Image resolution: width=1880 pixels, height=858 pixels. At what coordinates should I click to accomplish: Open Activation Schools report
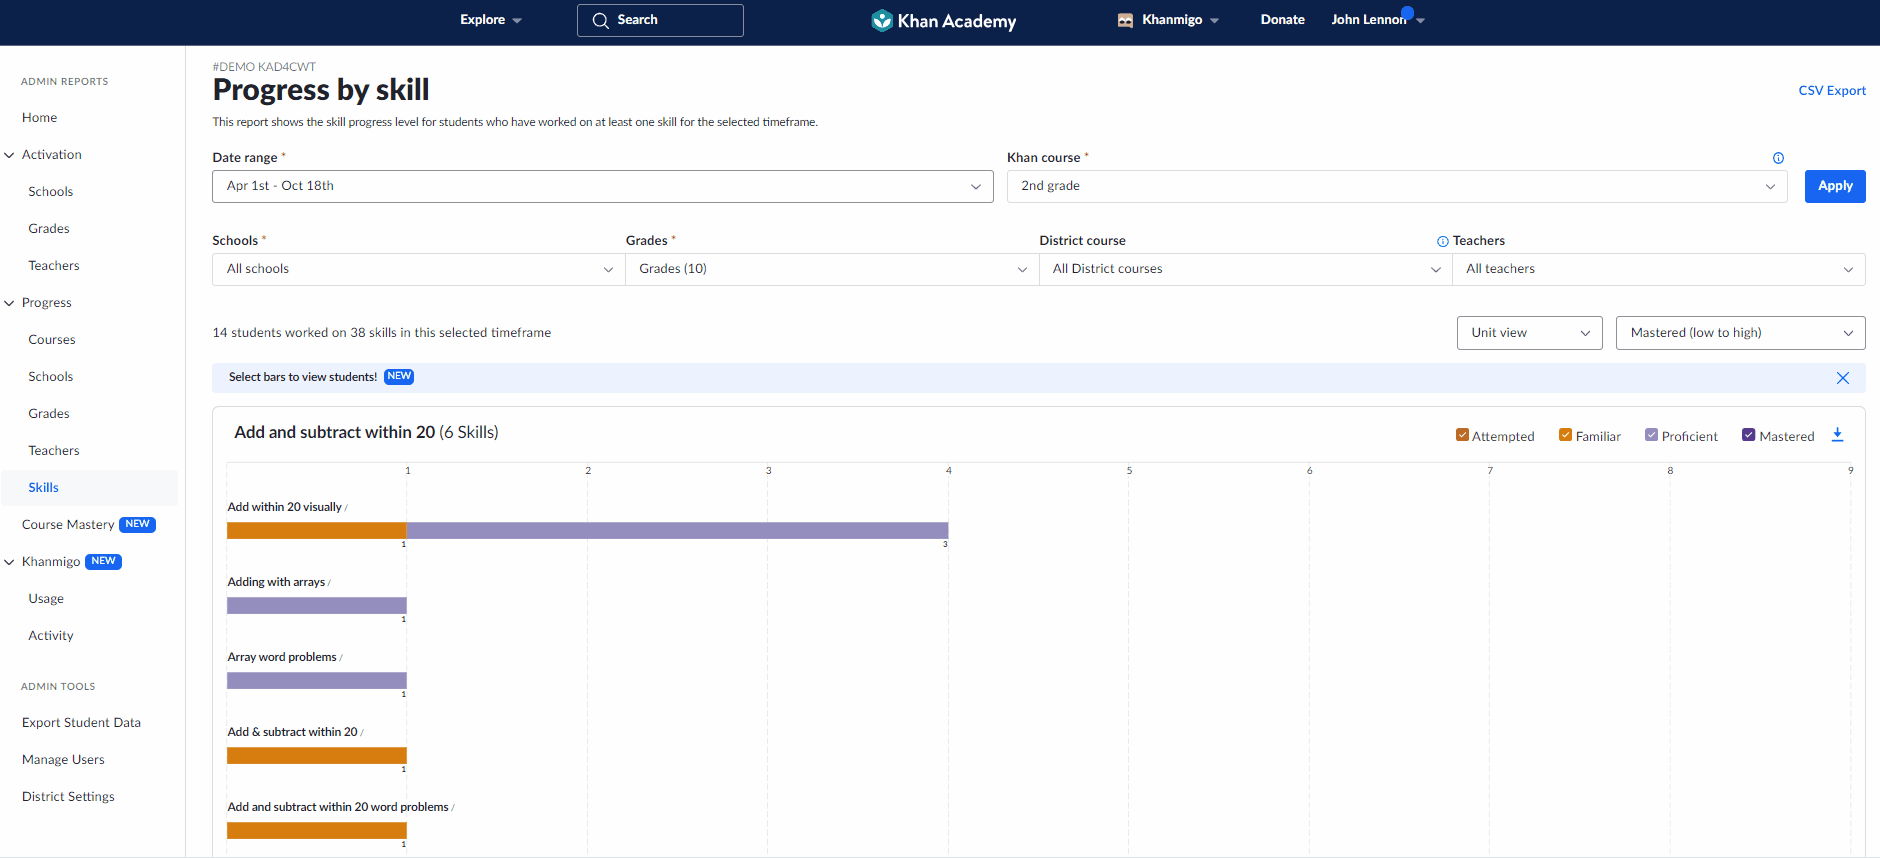(x=51, y=192)
